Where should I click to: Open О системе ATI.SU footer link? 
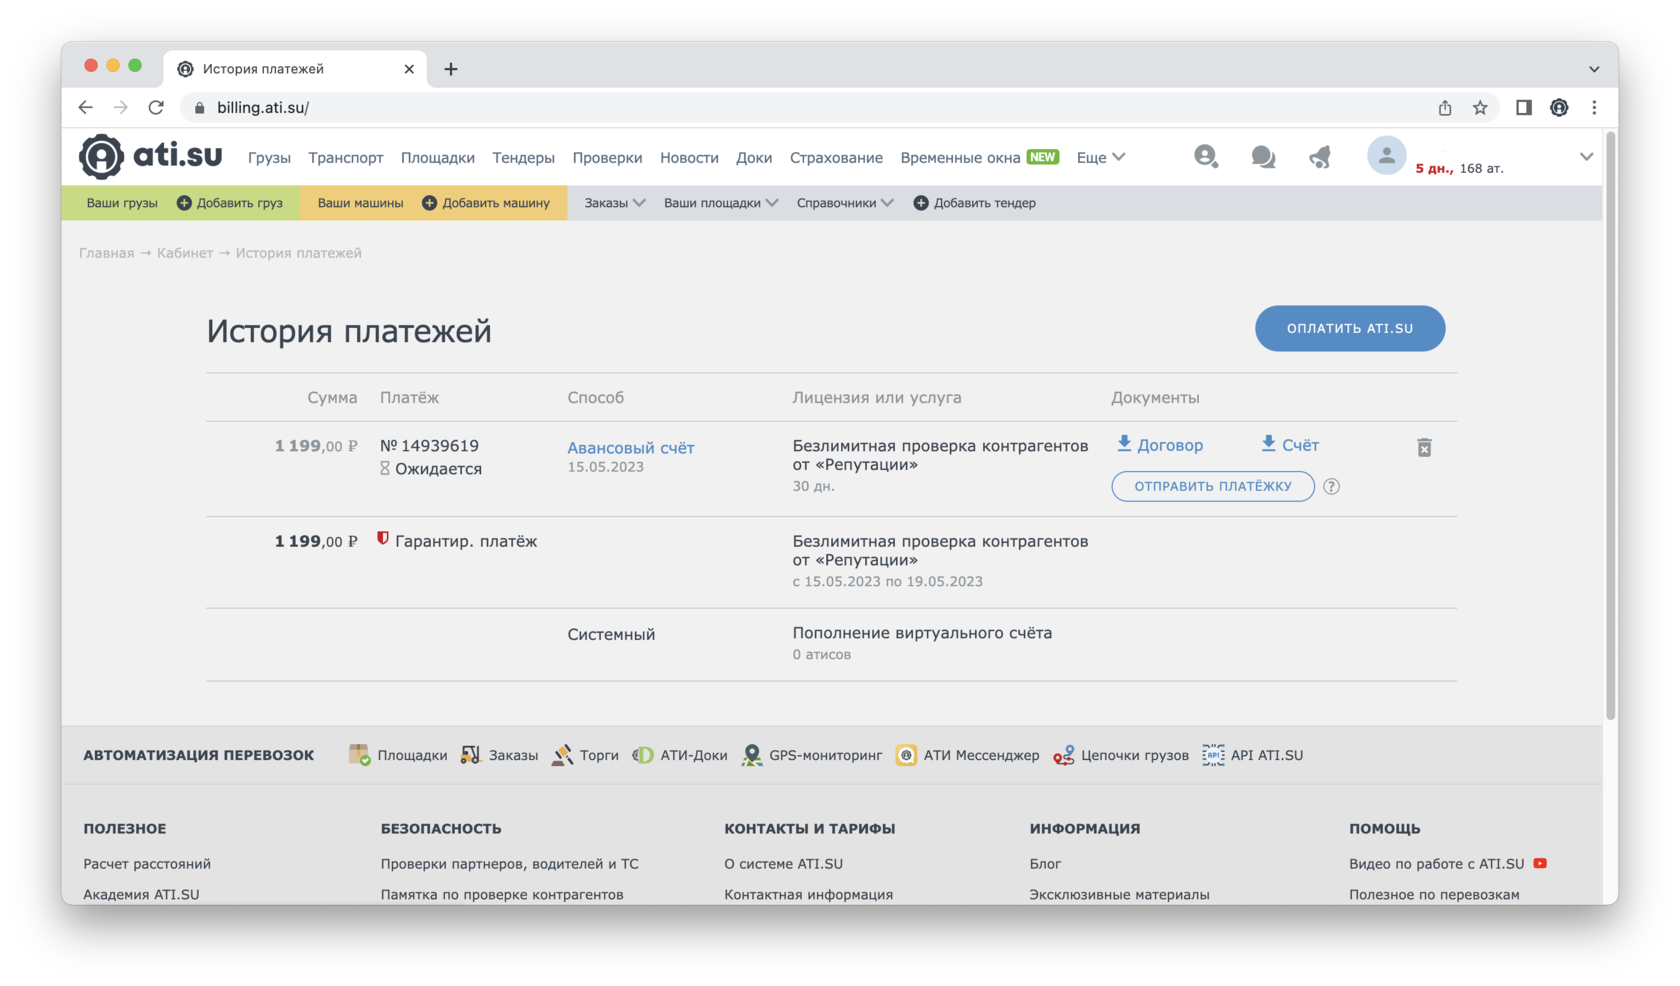point(783,863)
